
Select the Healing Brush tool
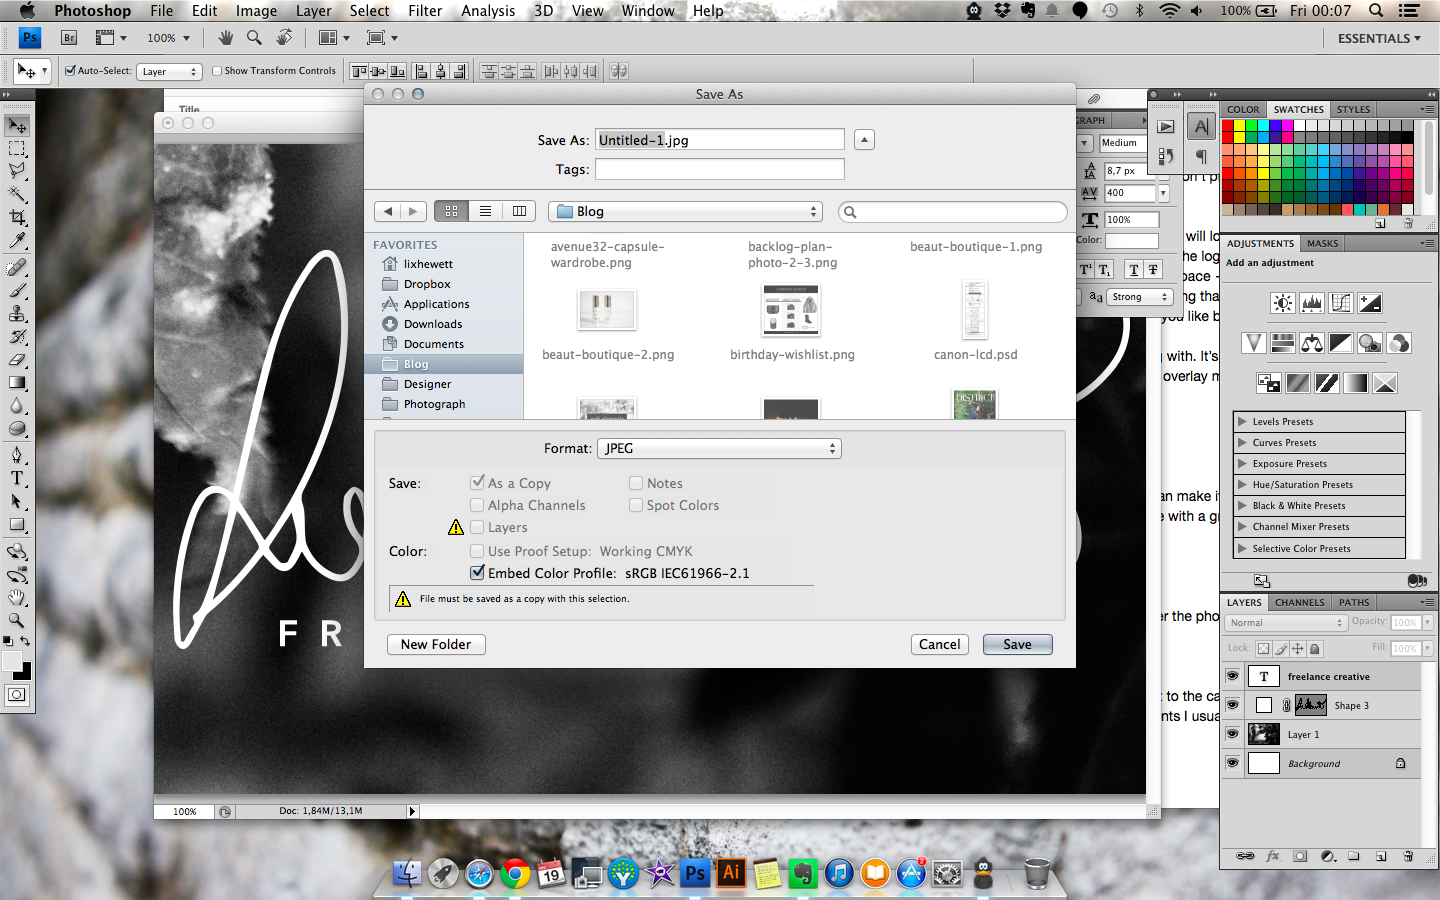pos(17,267)
